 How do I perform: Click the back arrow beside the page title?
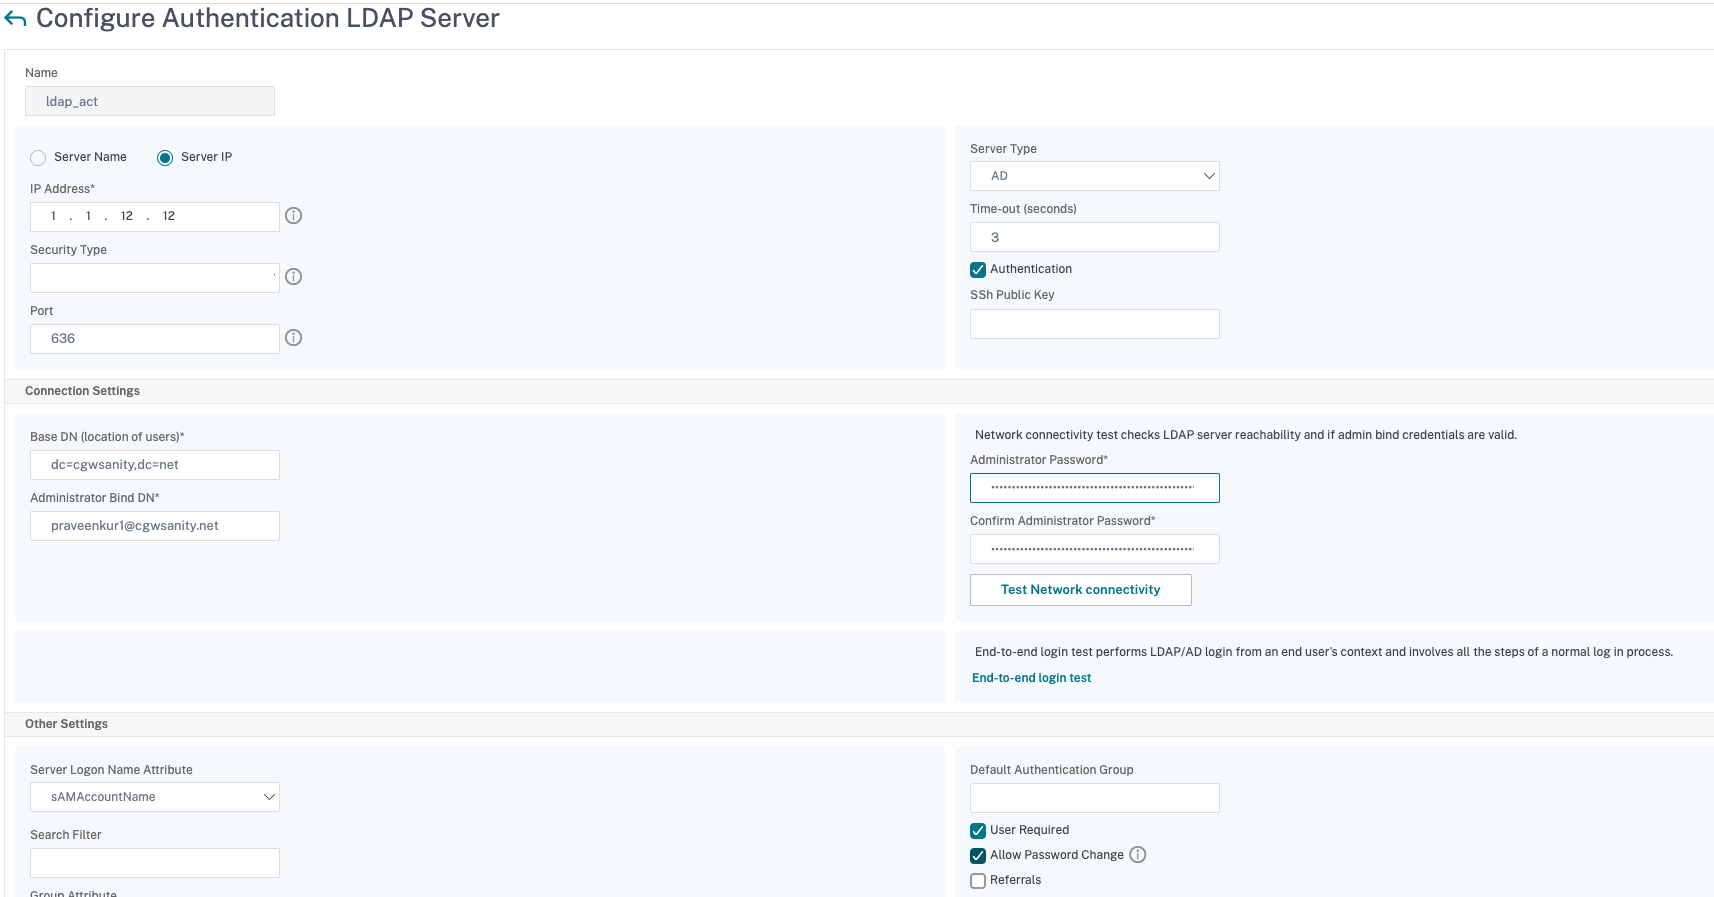point(15,19)
